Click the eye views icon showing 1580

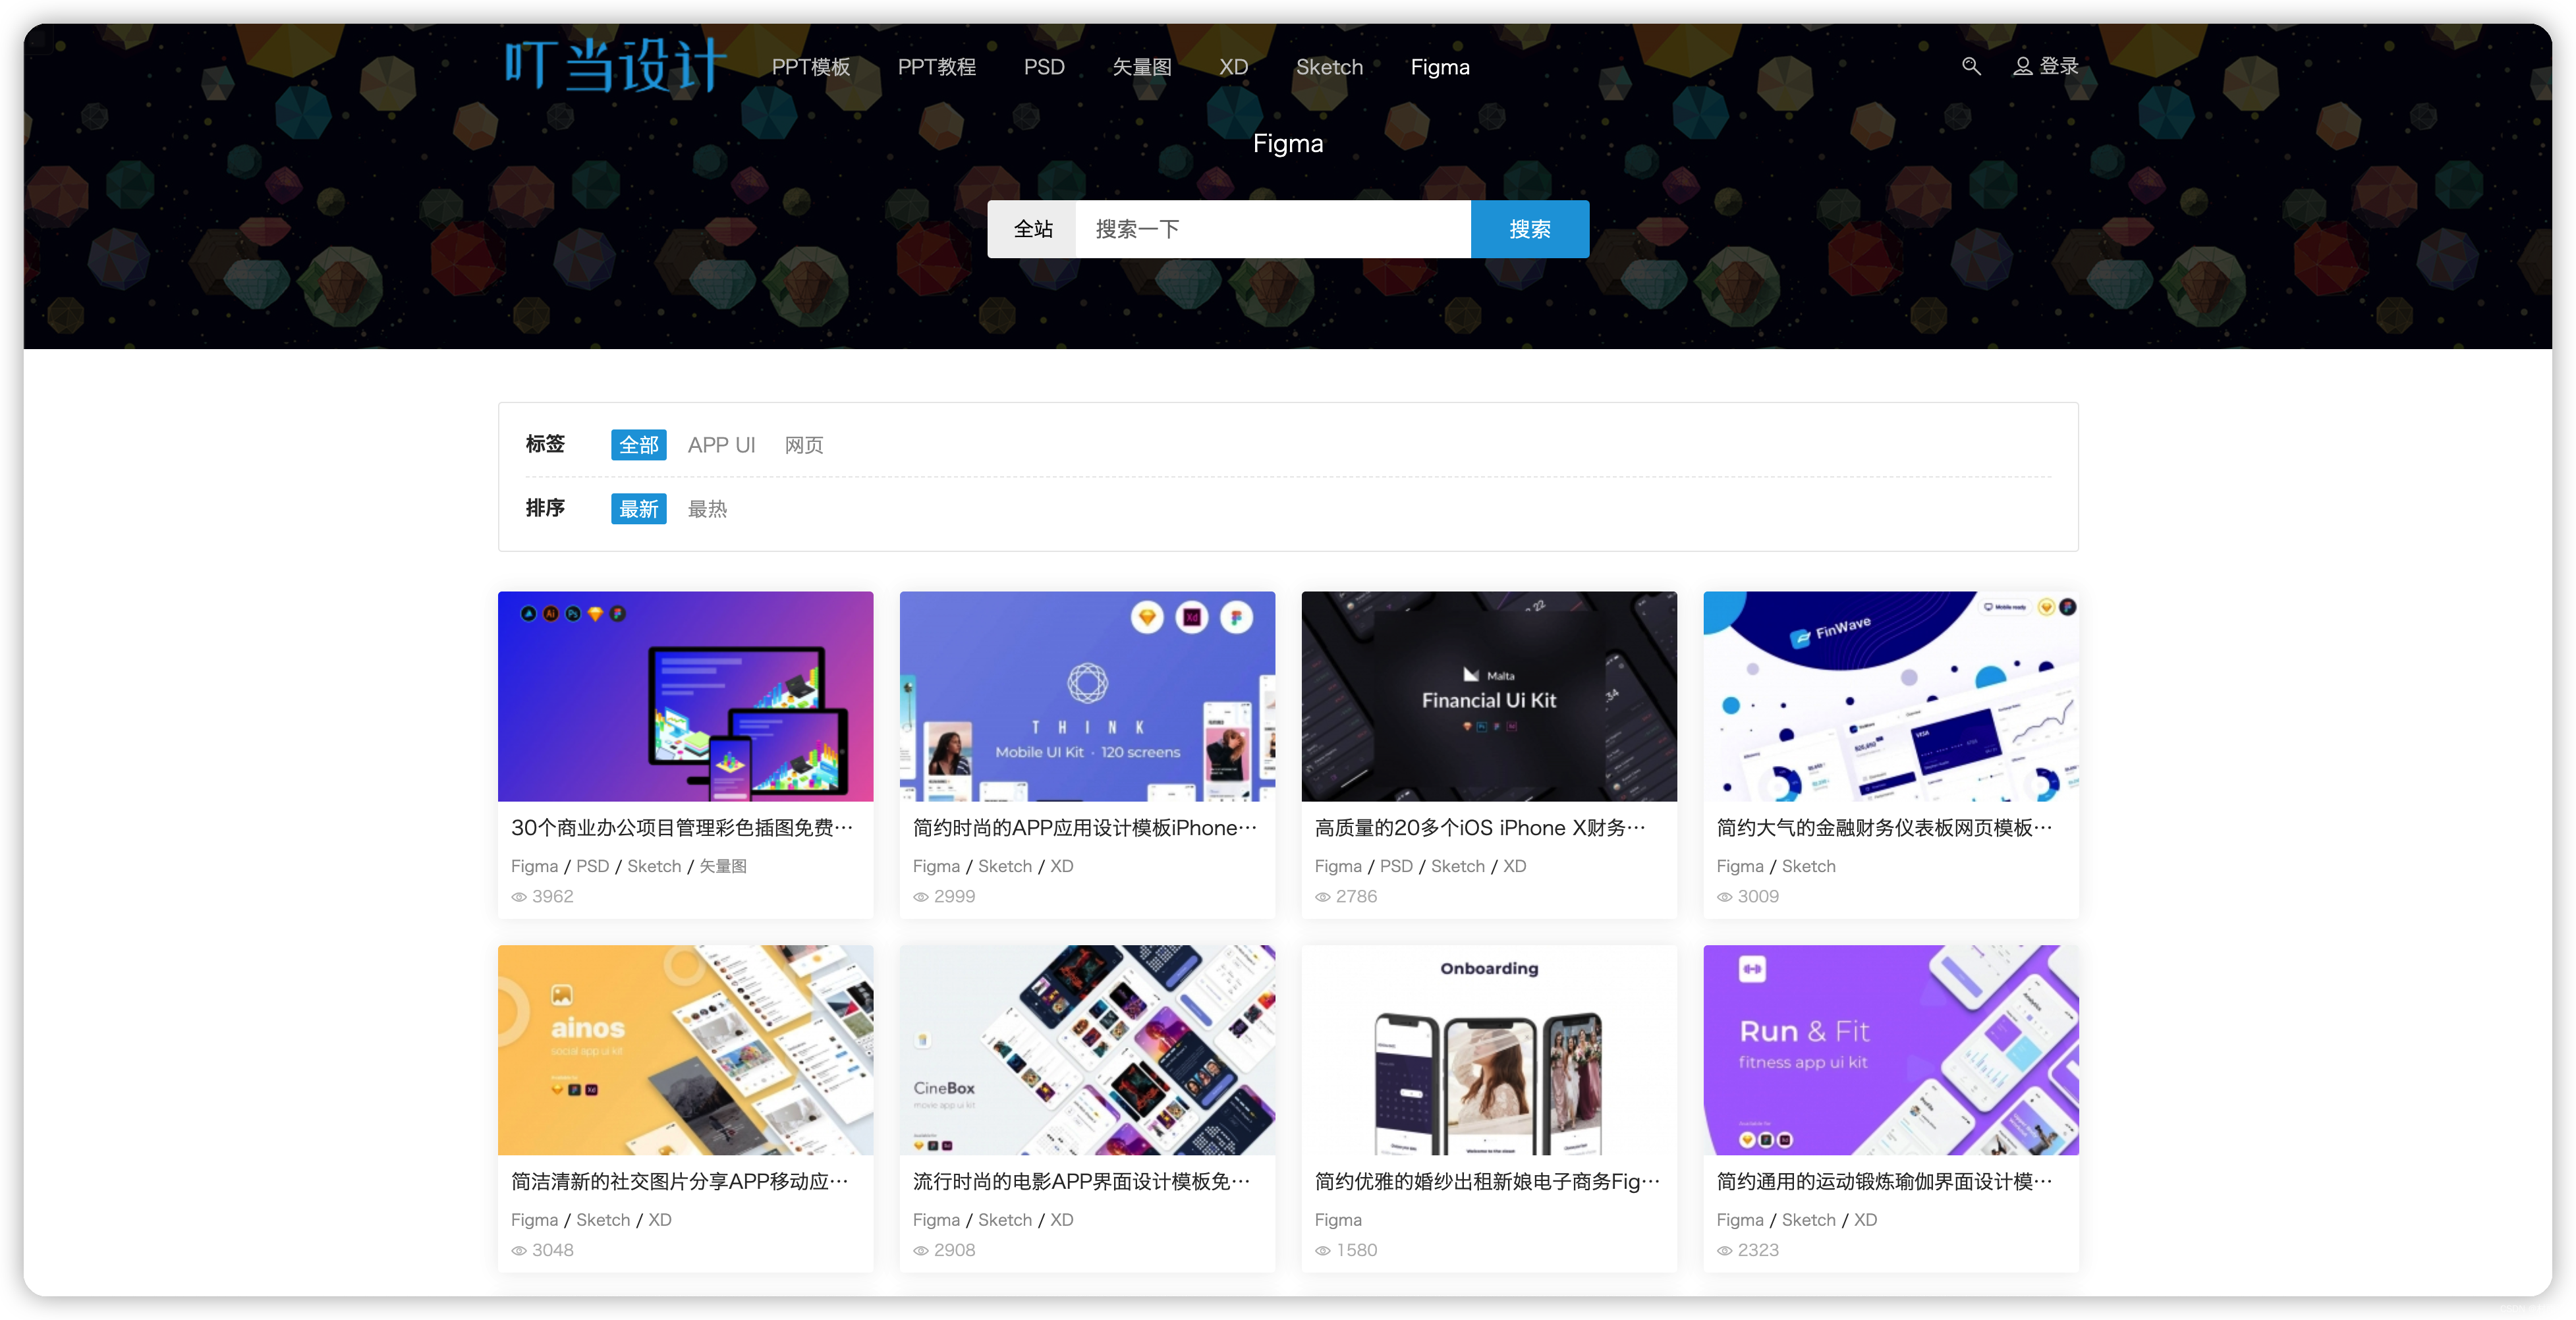point(1322,1251)
